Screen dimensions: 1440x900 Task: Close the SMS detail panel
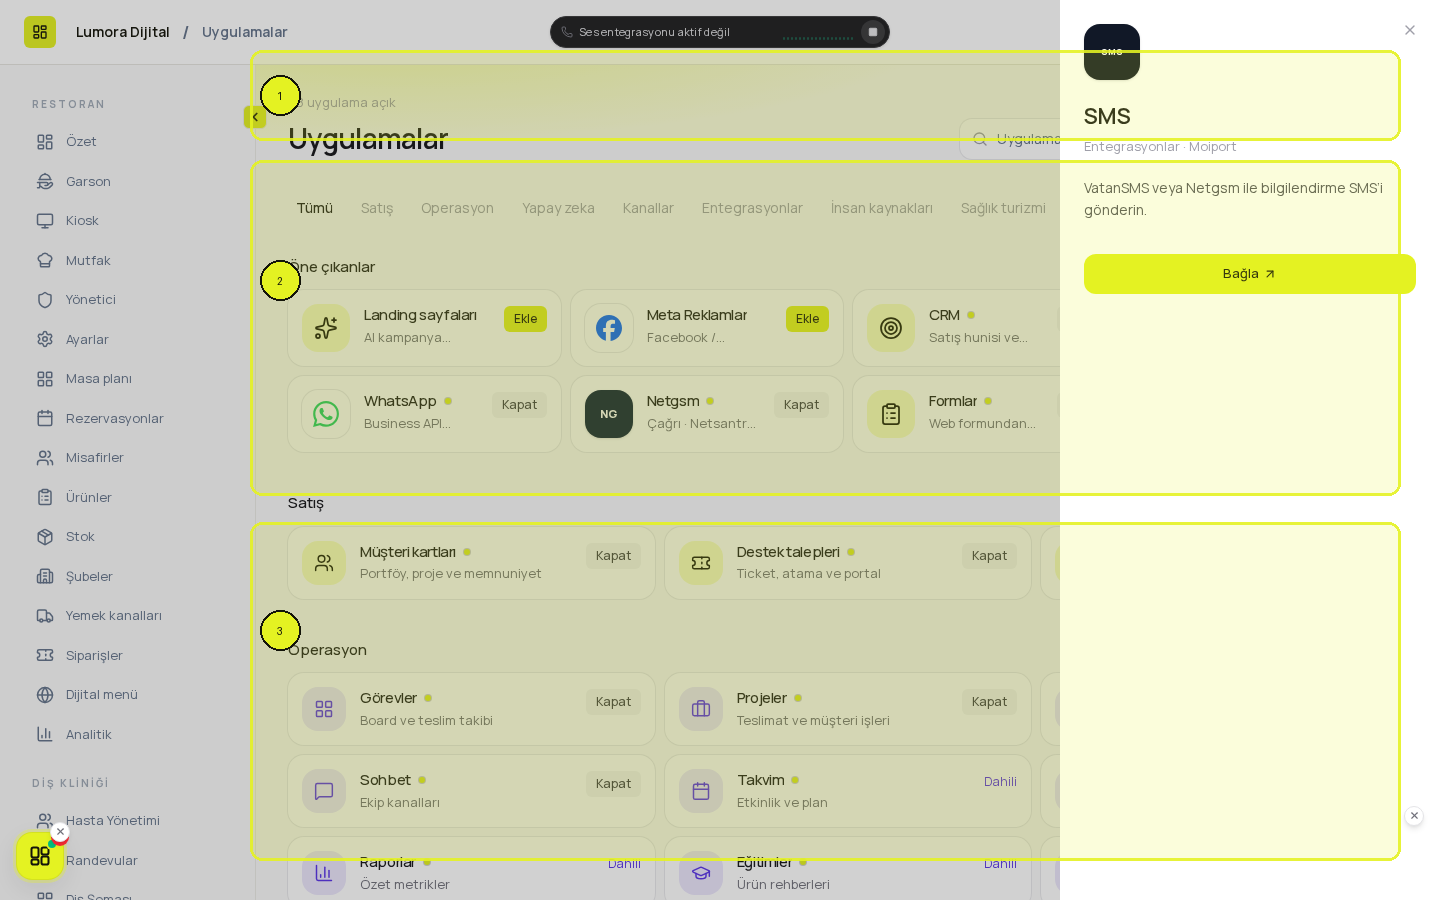tap(1410, 30)
